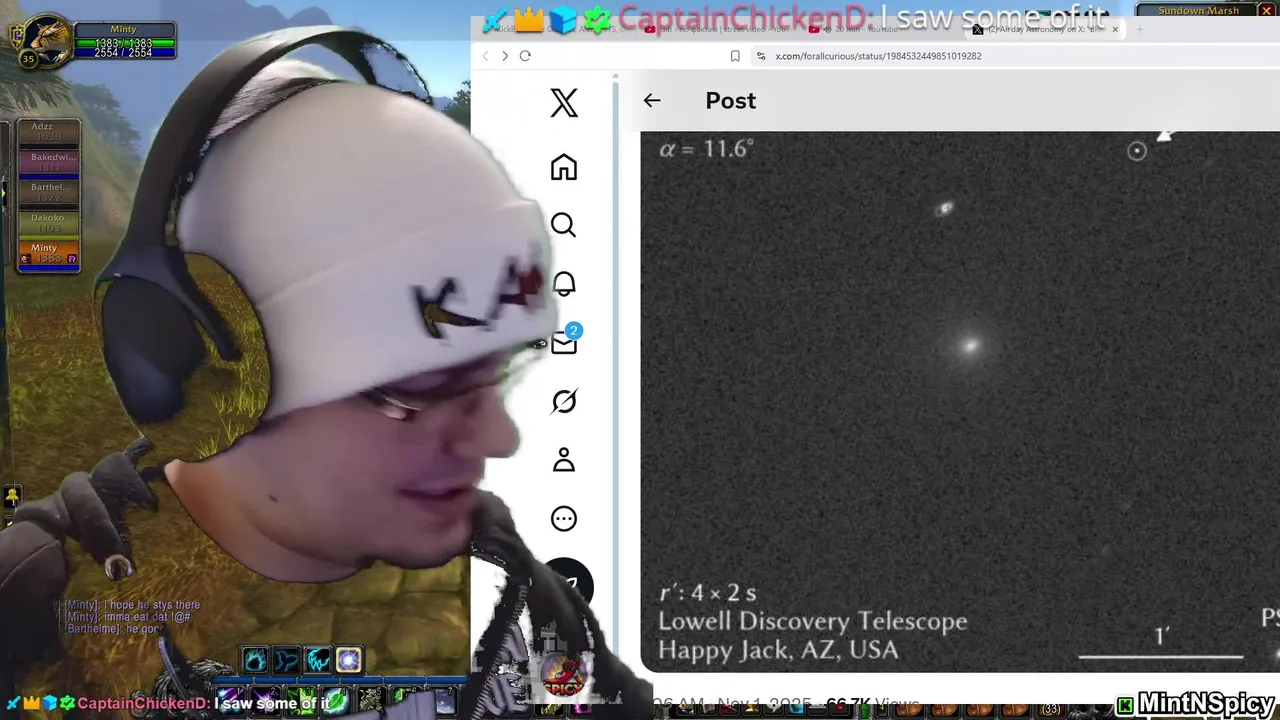Activate the second stance bar icon
The height and width of the screenshot is (720, 1280).
coord(287,660)
